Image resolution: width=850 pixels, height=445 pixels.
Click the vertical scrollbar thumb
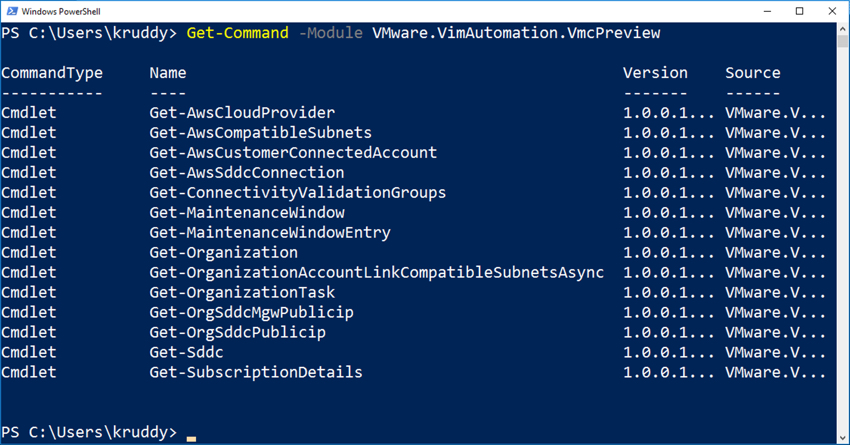(843, 41)
